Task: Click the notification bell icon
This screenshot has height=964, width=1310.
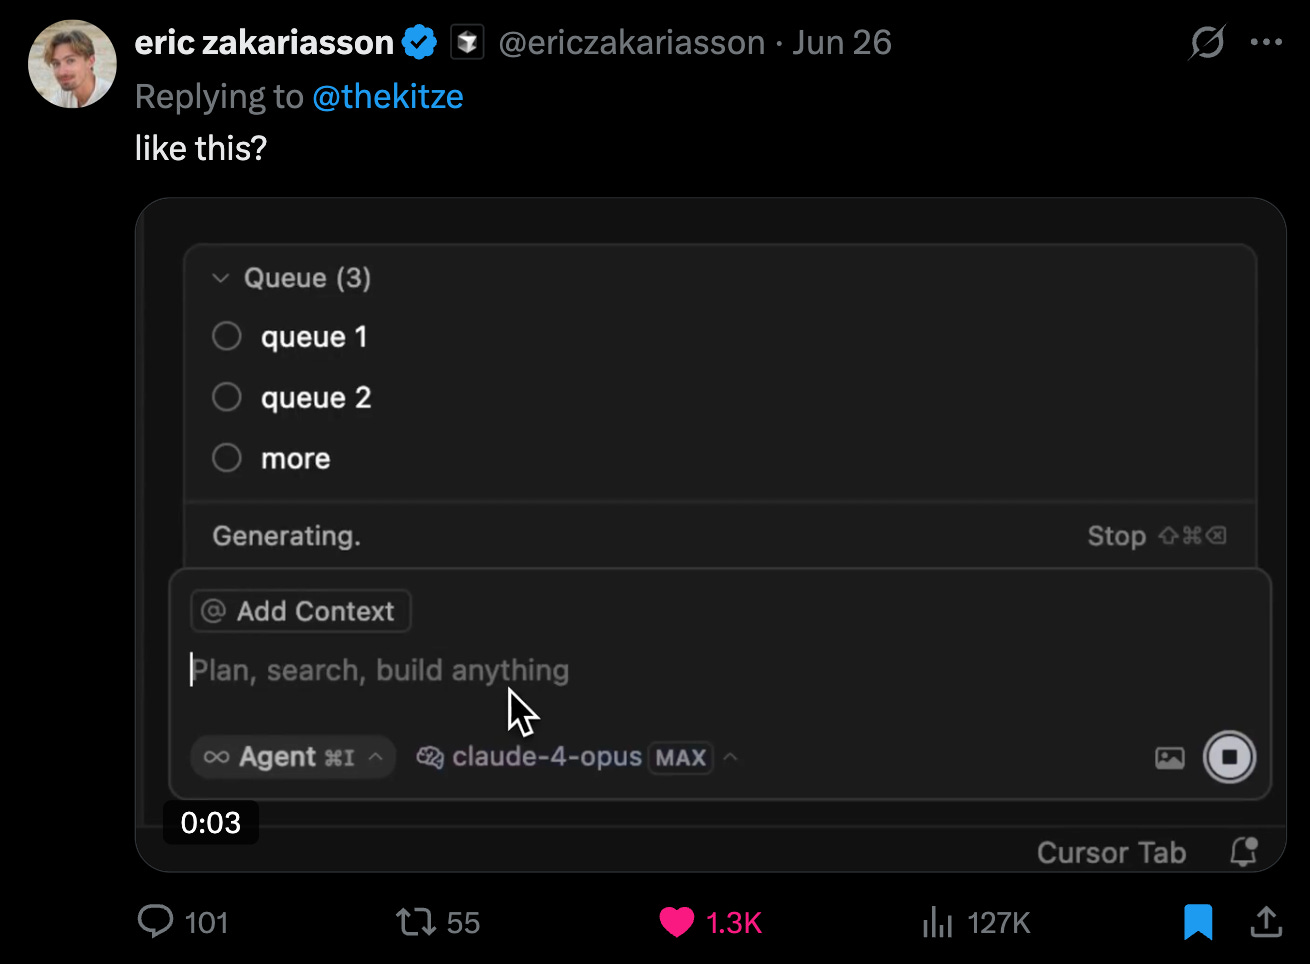Action: click(1243, 852)
